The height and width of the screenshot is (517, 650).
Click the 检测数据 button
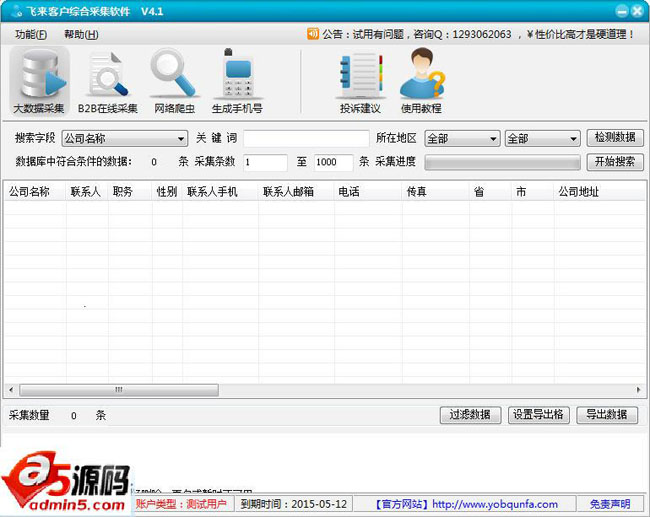tap(615, 138)
